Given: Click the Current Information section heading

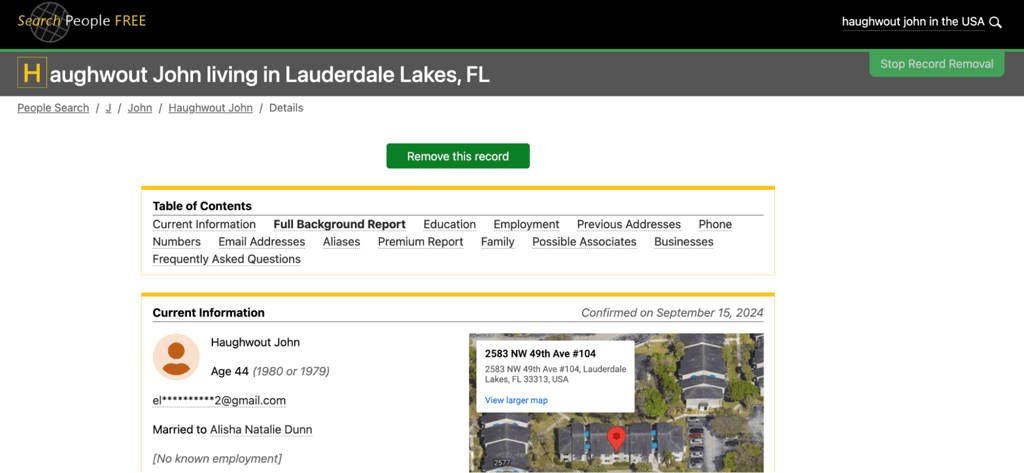Looking at the screenshot, I should tap(208, 313).
